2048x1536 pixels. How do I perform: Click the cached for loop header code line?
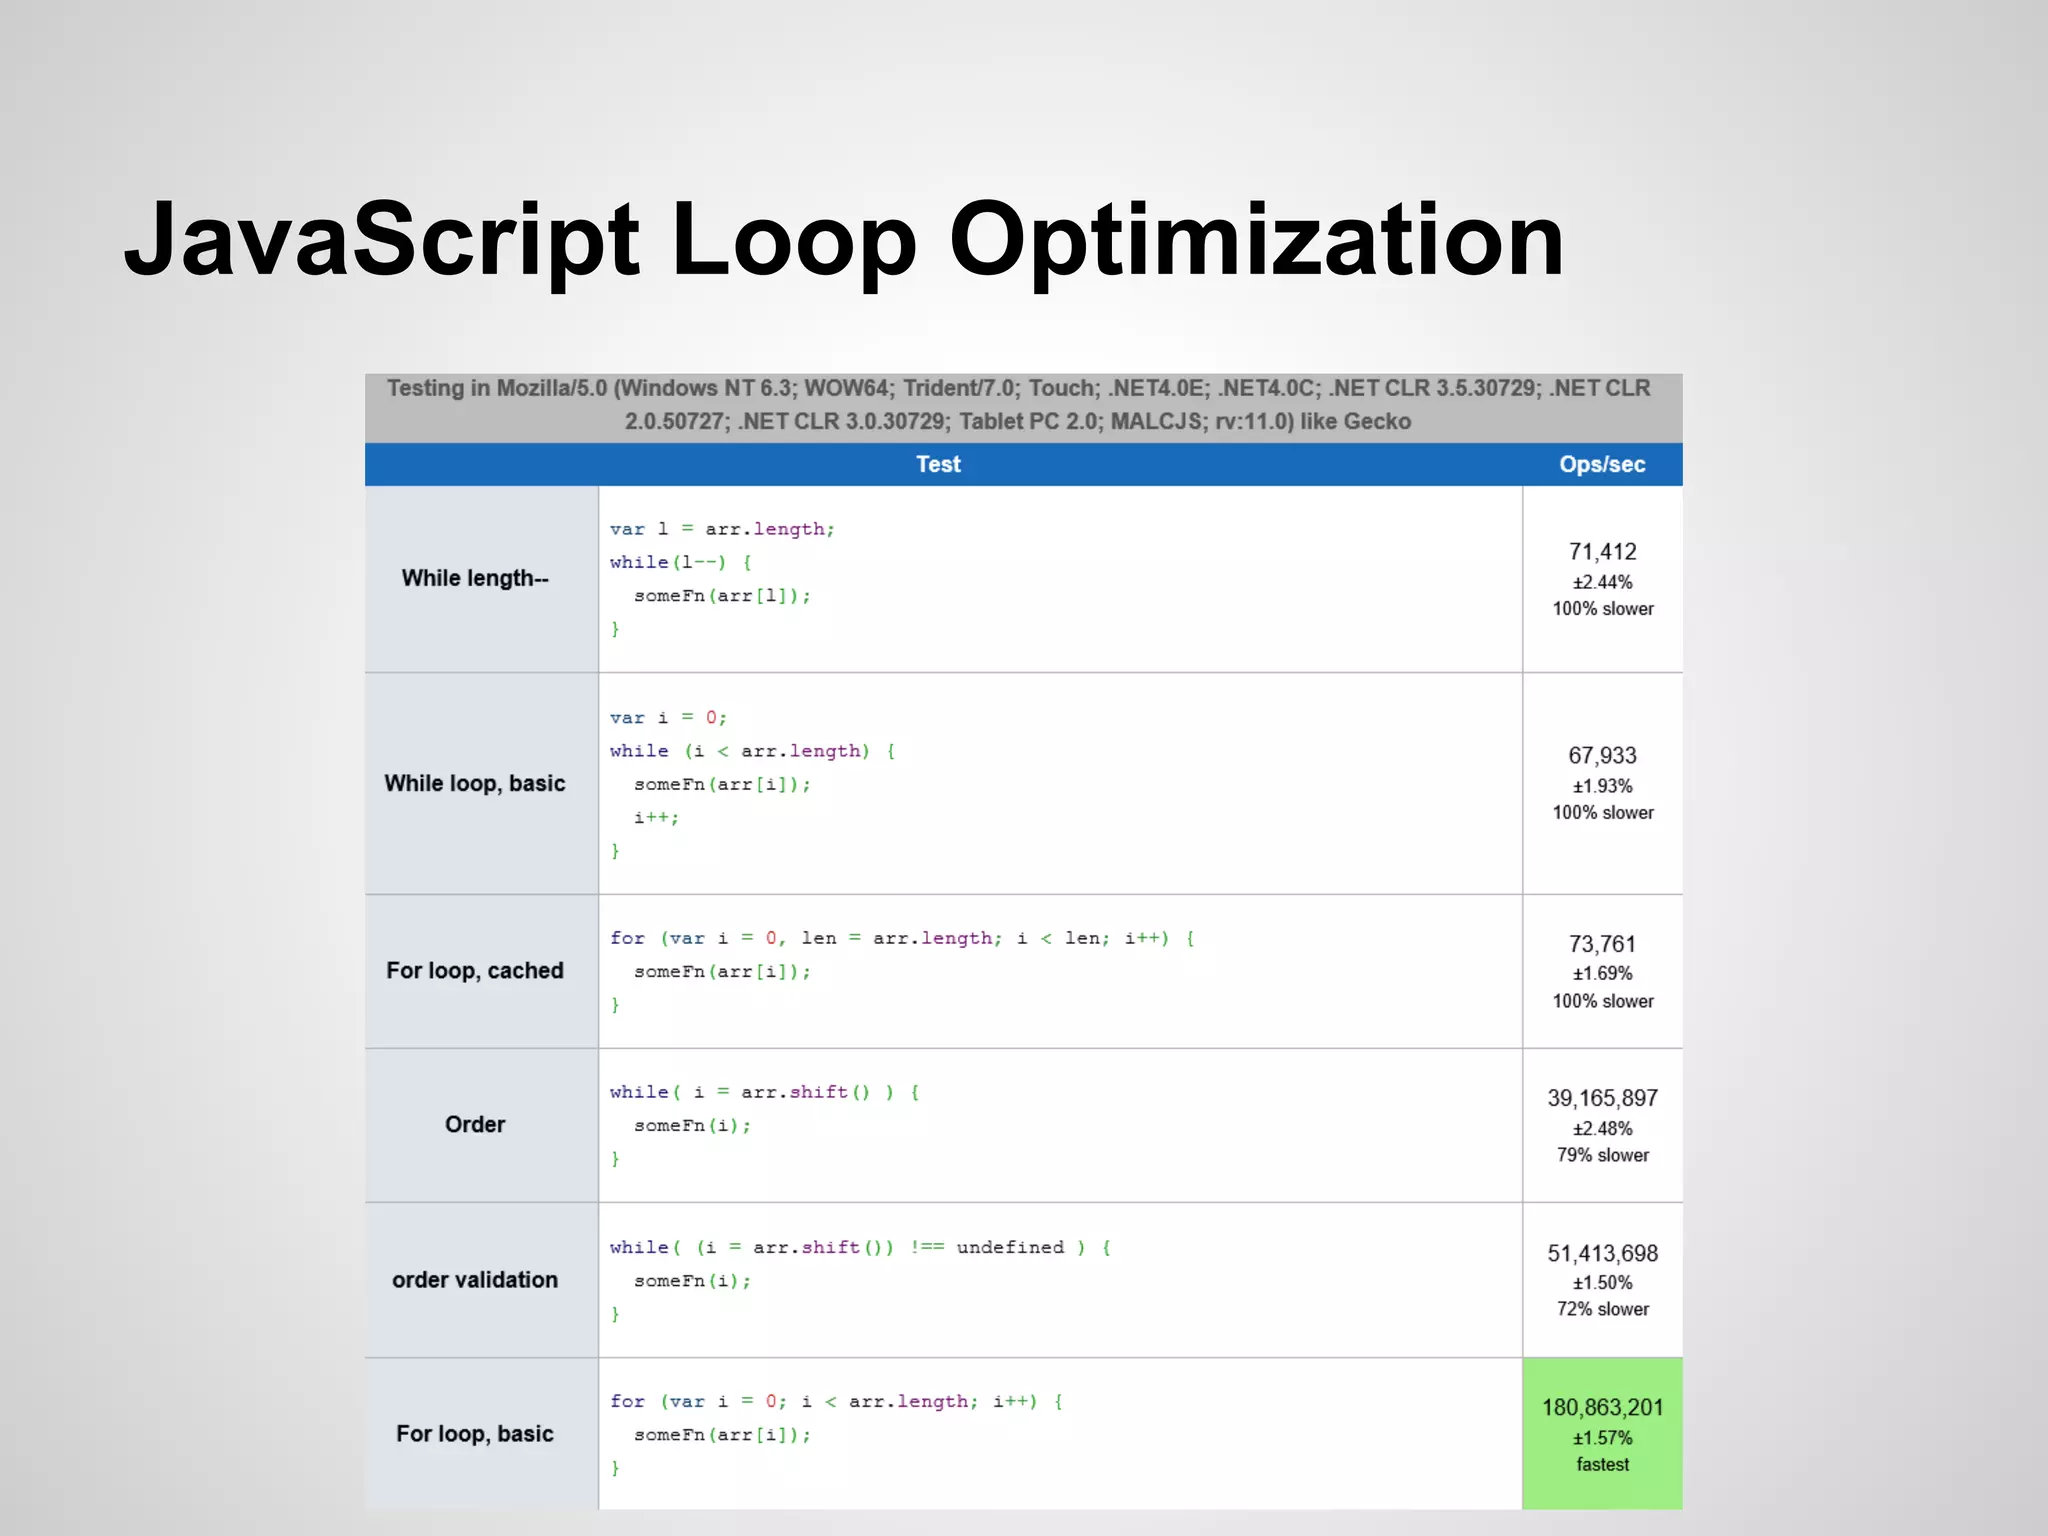903,938
